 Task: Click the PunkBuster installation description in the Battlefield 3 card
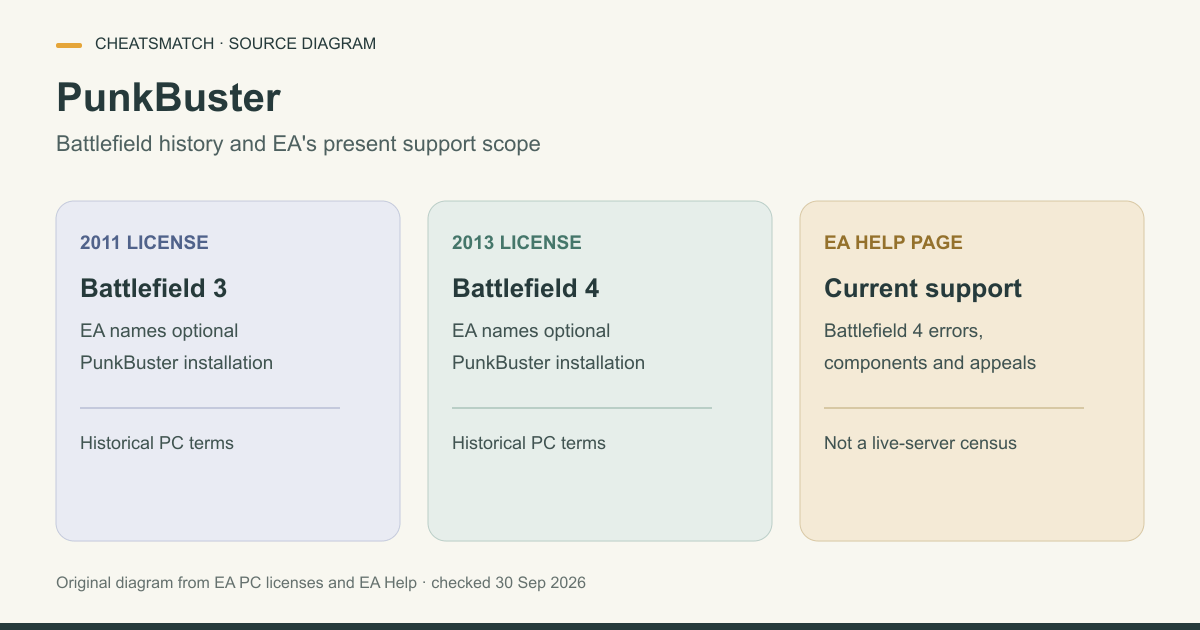click(x=176, y=346)
